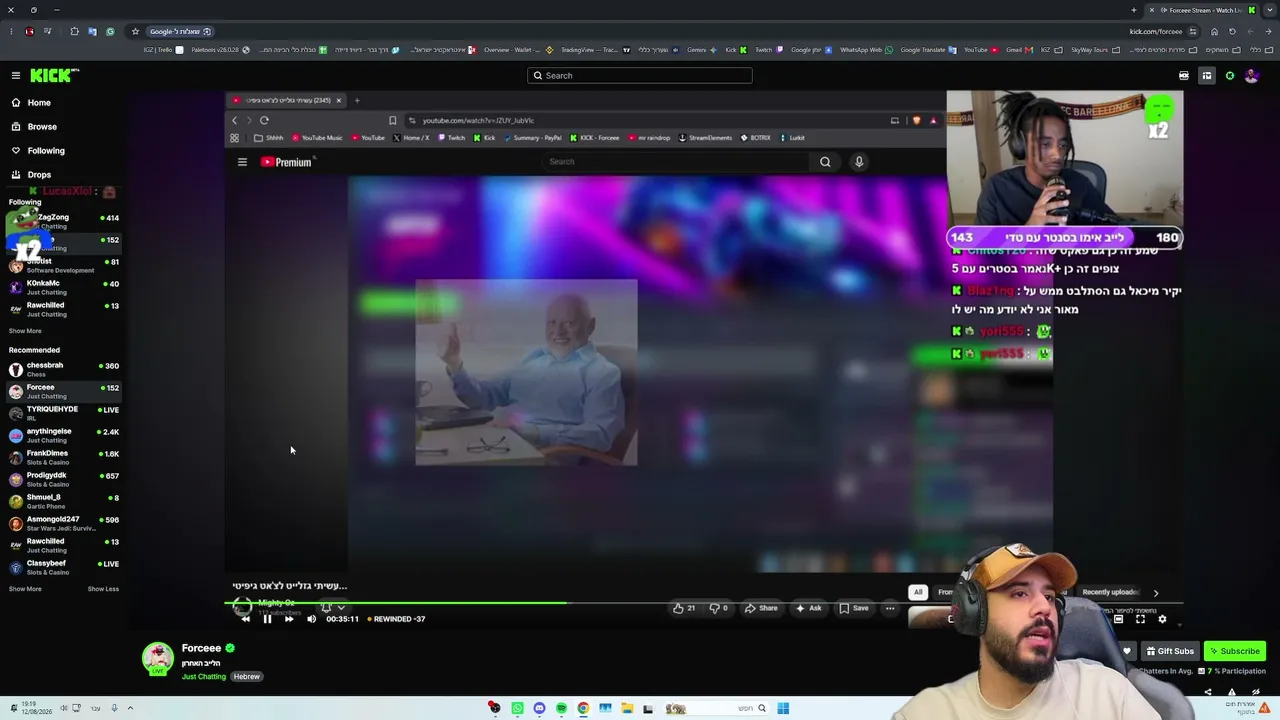Open Following in Kick sidebar
Image resolution: width=1280 pixels, height=720 pixels.
pos(37,151)
